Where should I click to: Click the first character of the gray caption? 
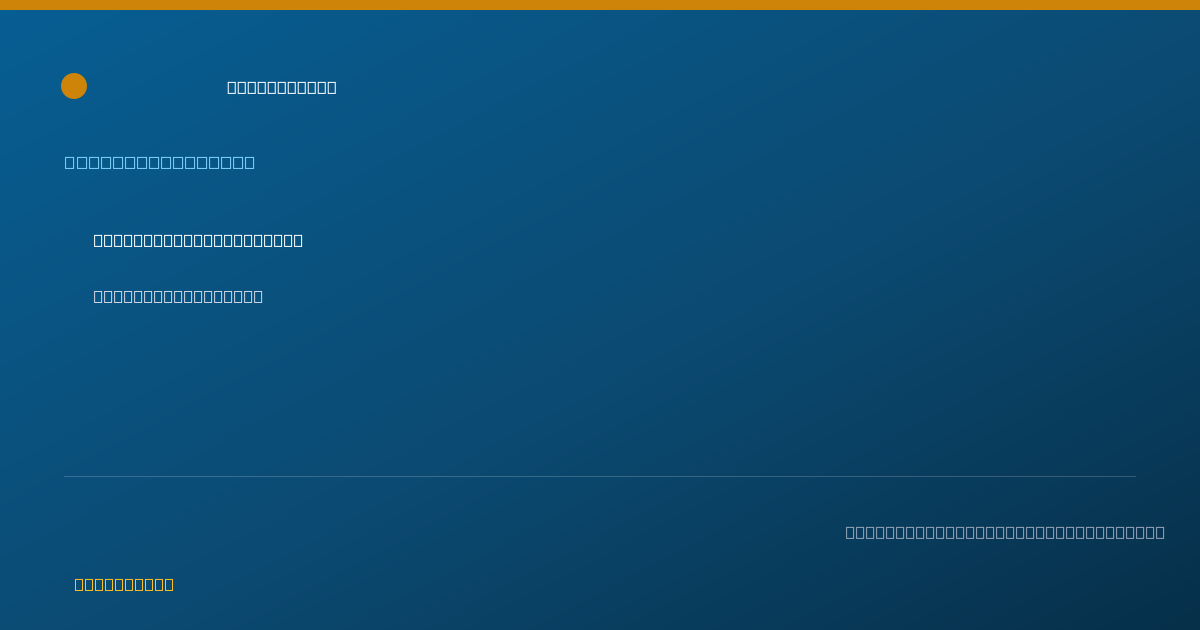tap(850, 532)
